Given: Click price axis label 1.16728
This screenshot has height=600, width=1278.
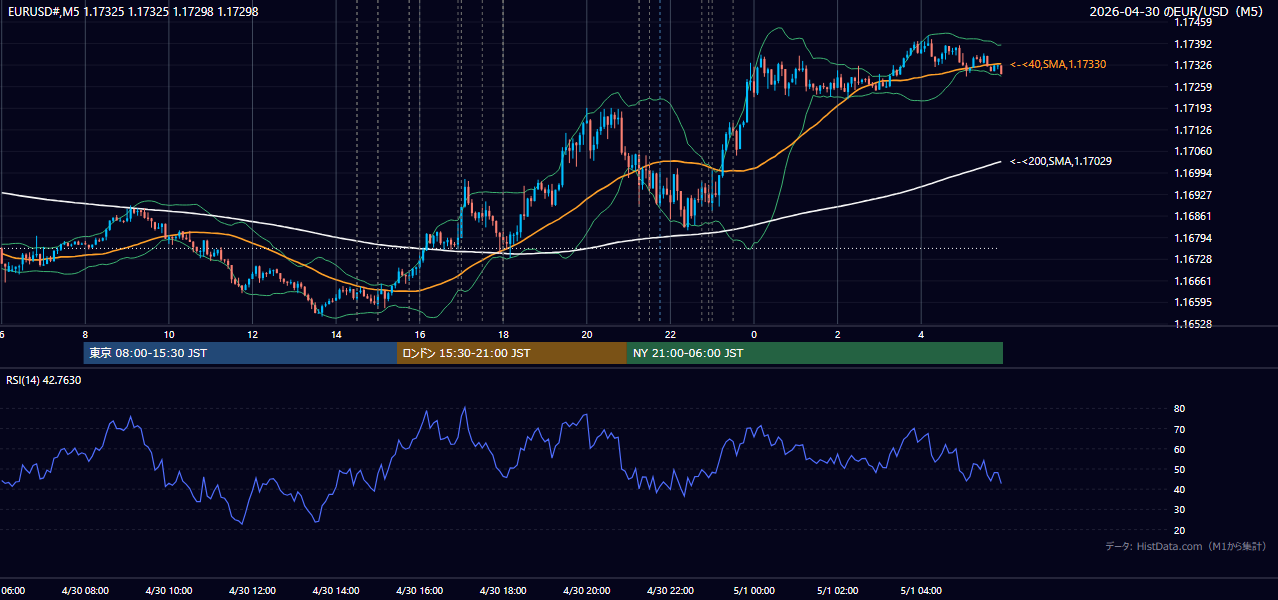Looking at the screenshot, I should point(1193,259).
